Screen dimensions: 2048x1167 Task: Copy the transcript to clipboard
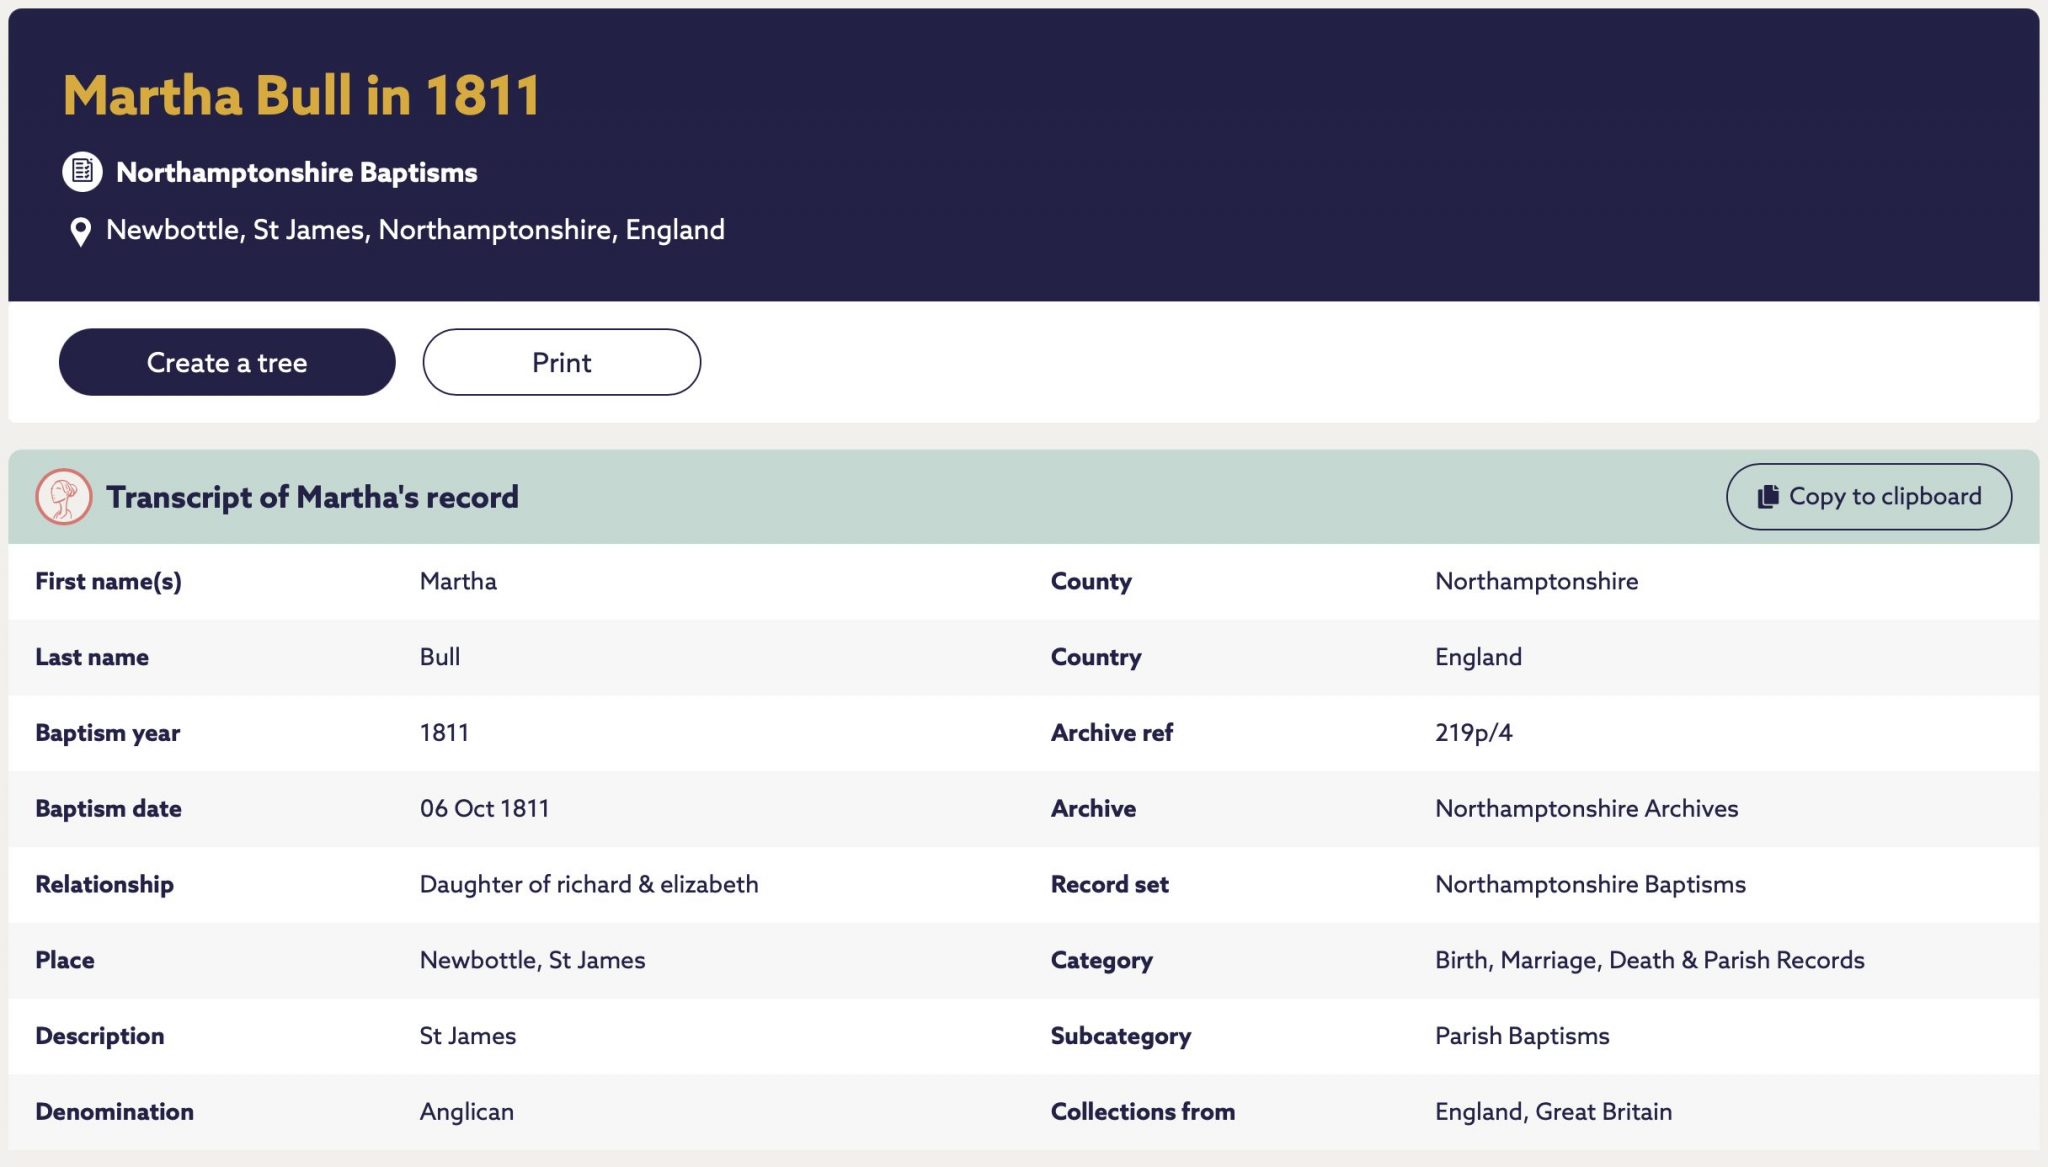[x=1868, y=496]
